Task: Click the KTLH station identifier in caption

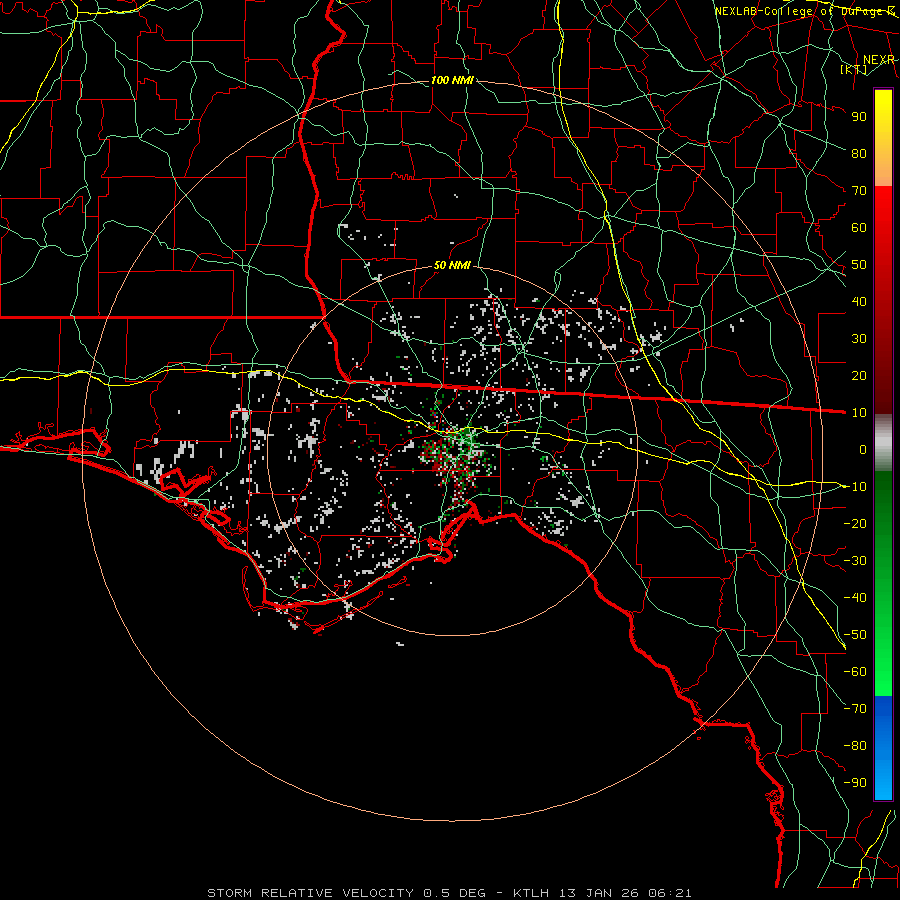Action: click(x=533, y=893)
